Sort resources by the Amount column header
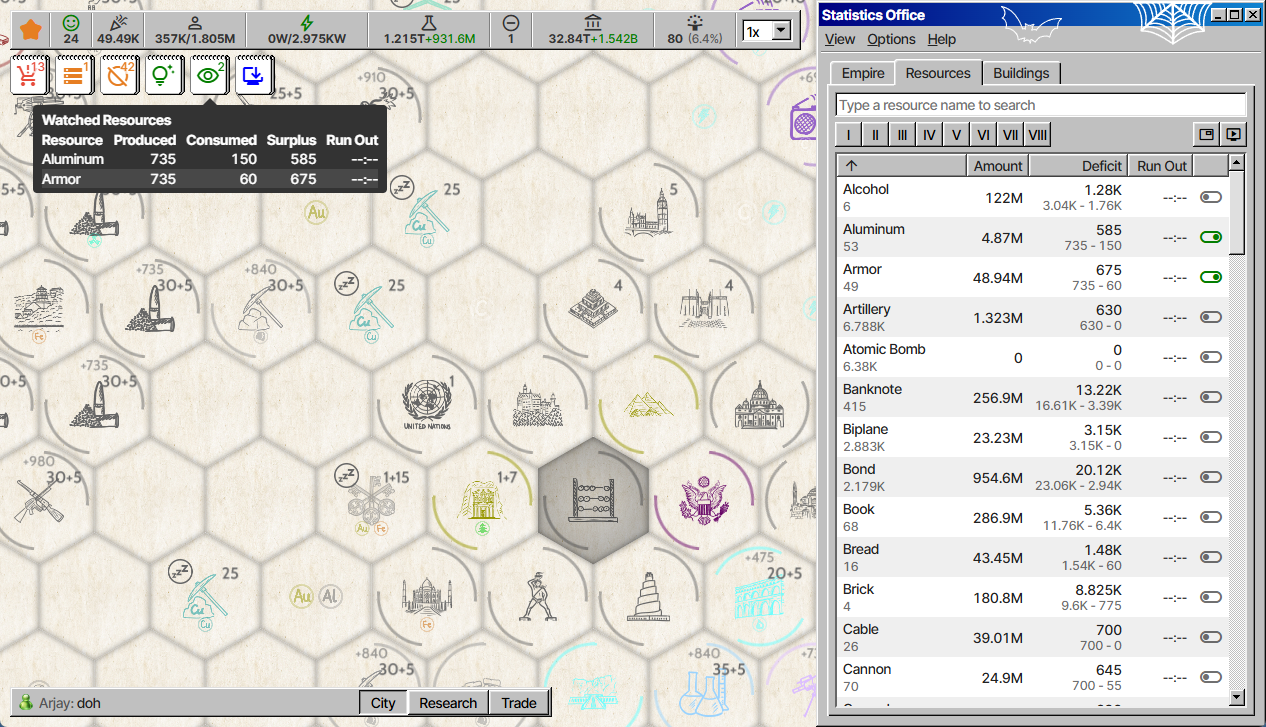Image resolution: width=1266 pixels, height=727 pixels. click(x=997, y=166)
